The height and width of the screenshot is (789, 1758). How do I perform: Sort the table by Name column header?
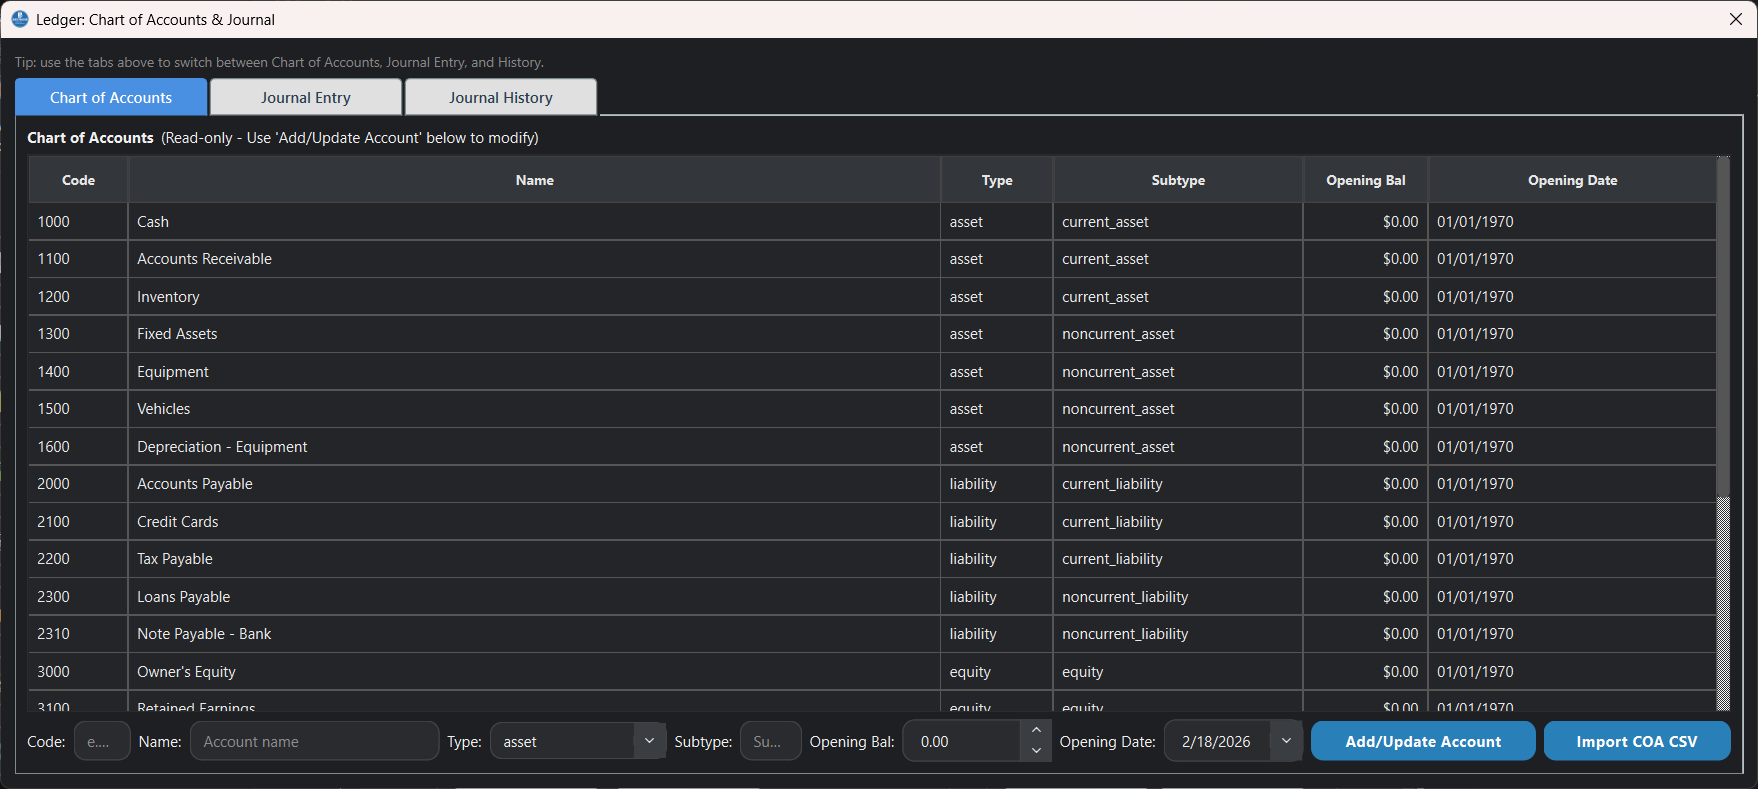pos(535,180)
